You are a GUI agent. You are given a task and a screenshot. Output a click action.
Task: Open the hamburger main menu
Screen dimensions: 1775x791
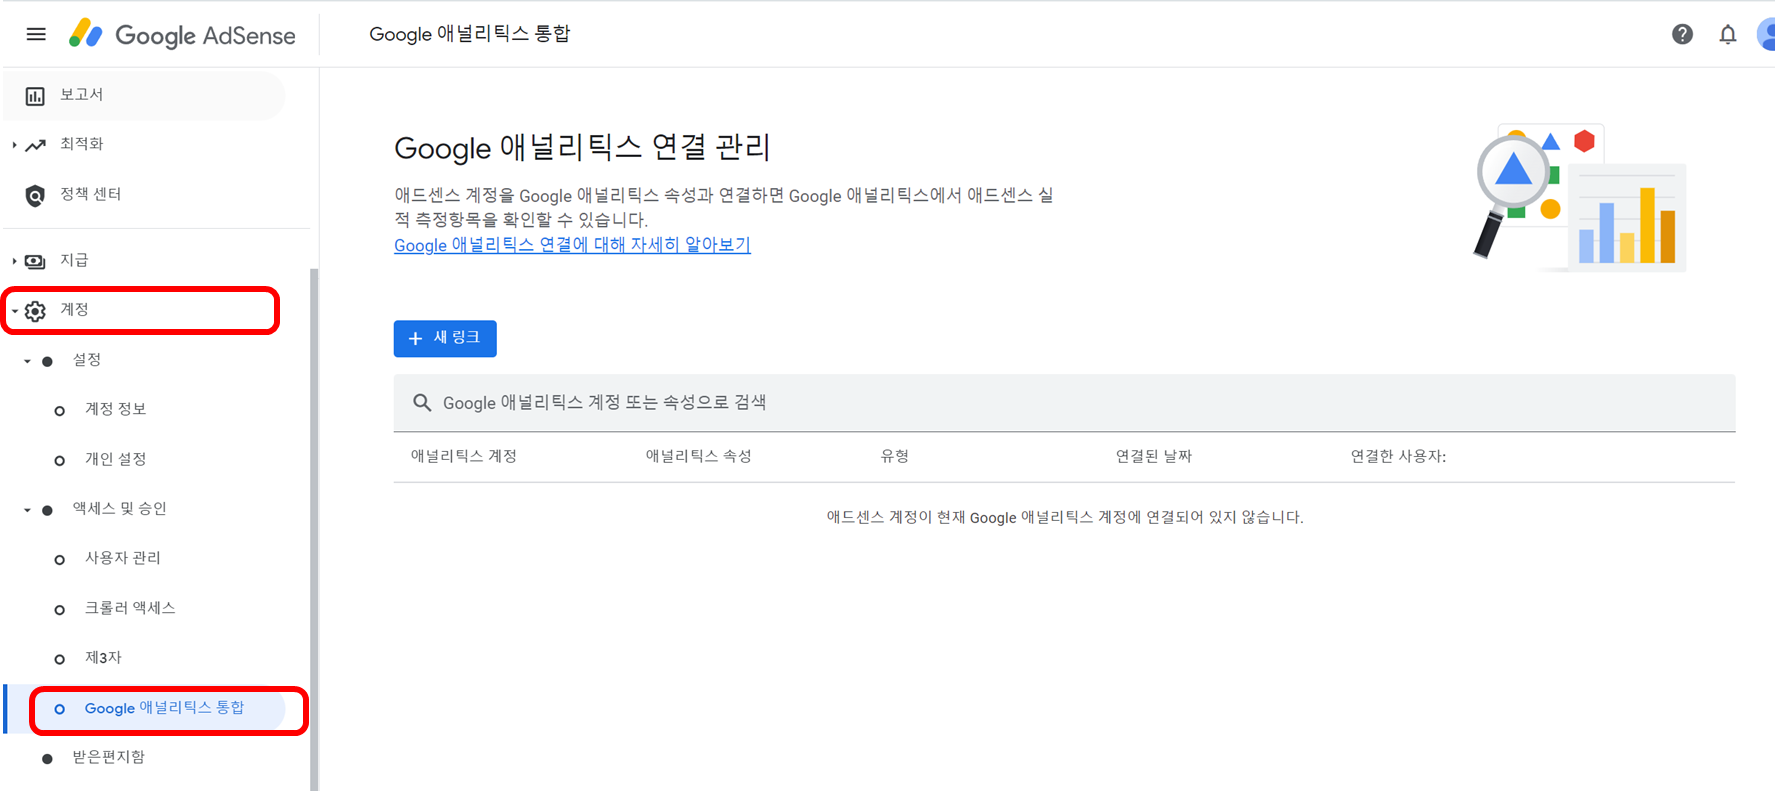(36, 34)
